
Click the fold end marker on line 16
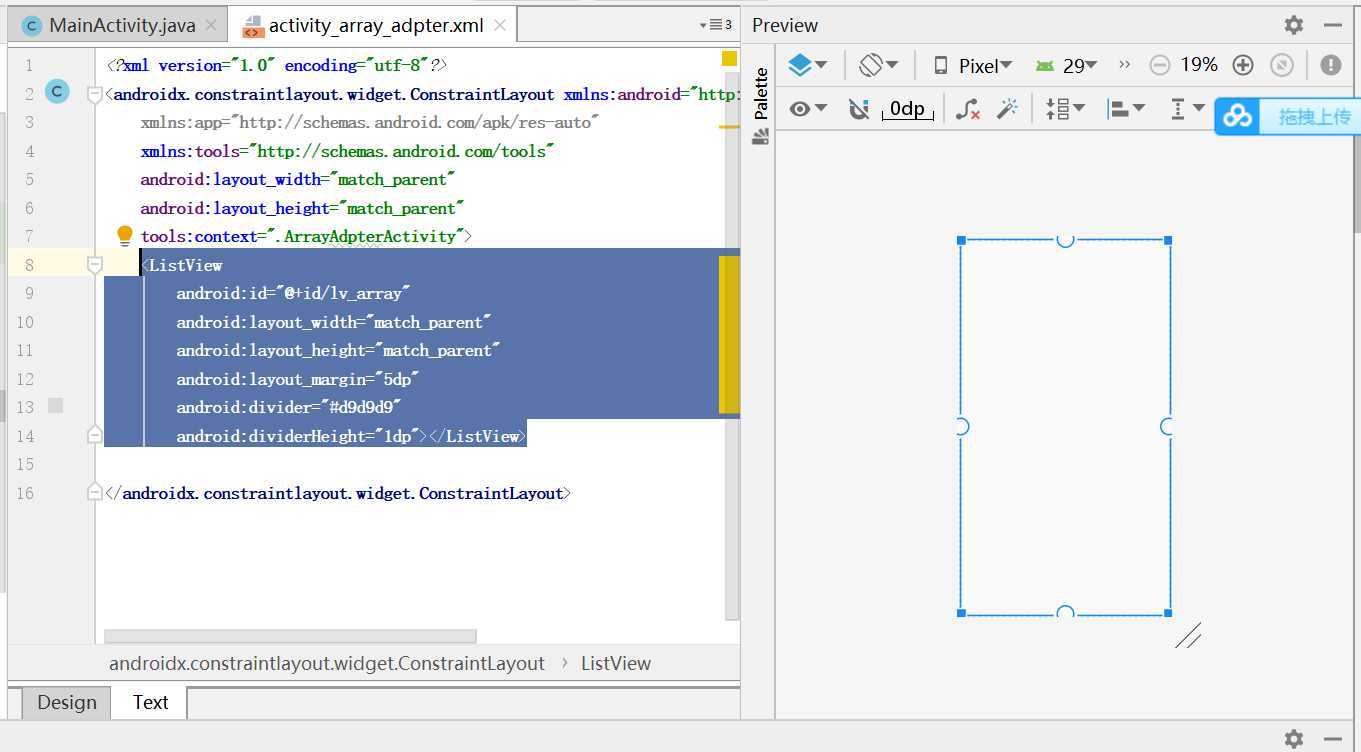click(x=94, y=492)
